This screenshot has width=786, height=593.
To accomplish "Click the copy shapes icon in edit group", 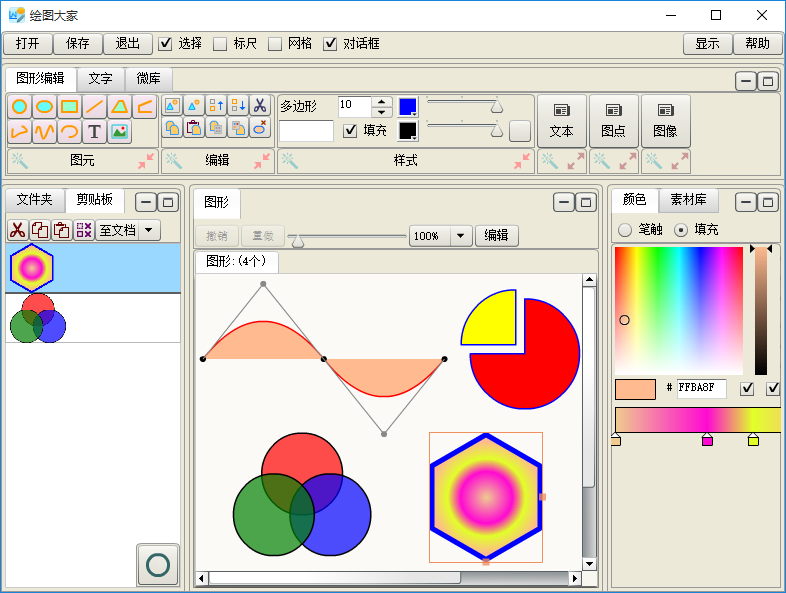I will 172,128.
